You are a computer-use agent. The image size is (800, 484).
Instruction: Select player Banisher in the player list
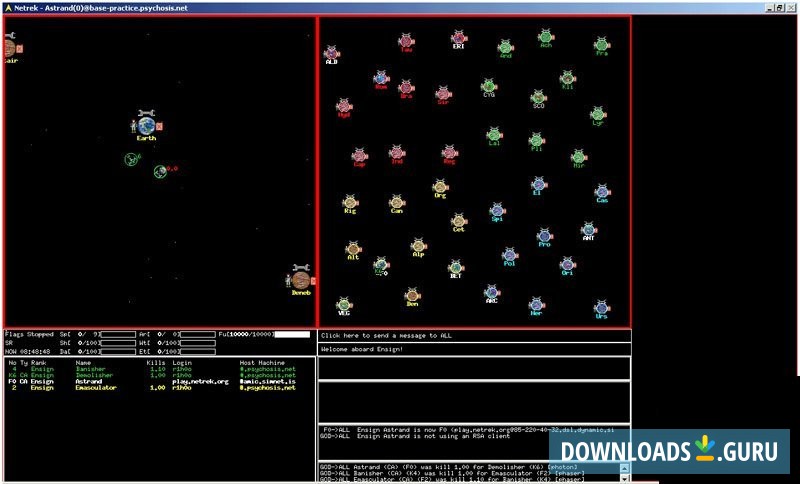click(x=90, y=369)
